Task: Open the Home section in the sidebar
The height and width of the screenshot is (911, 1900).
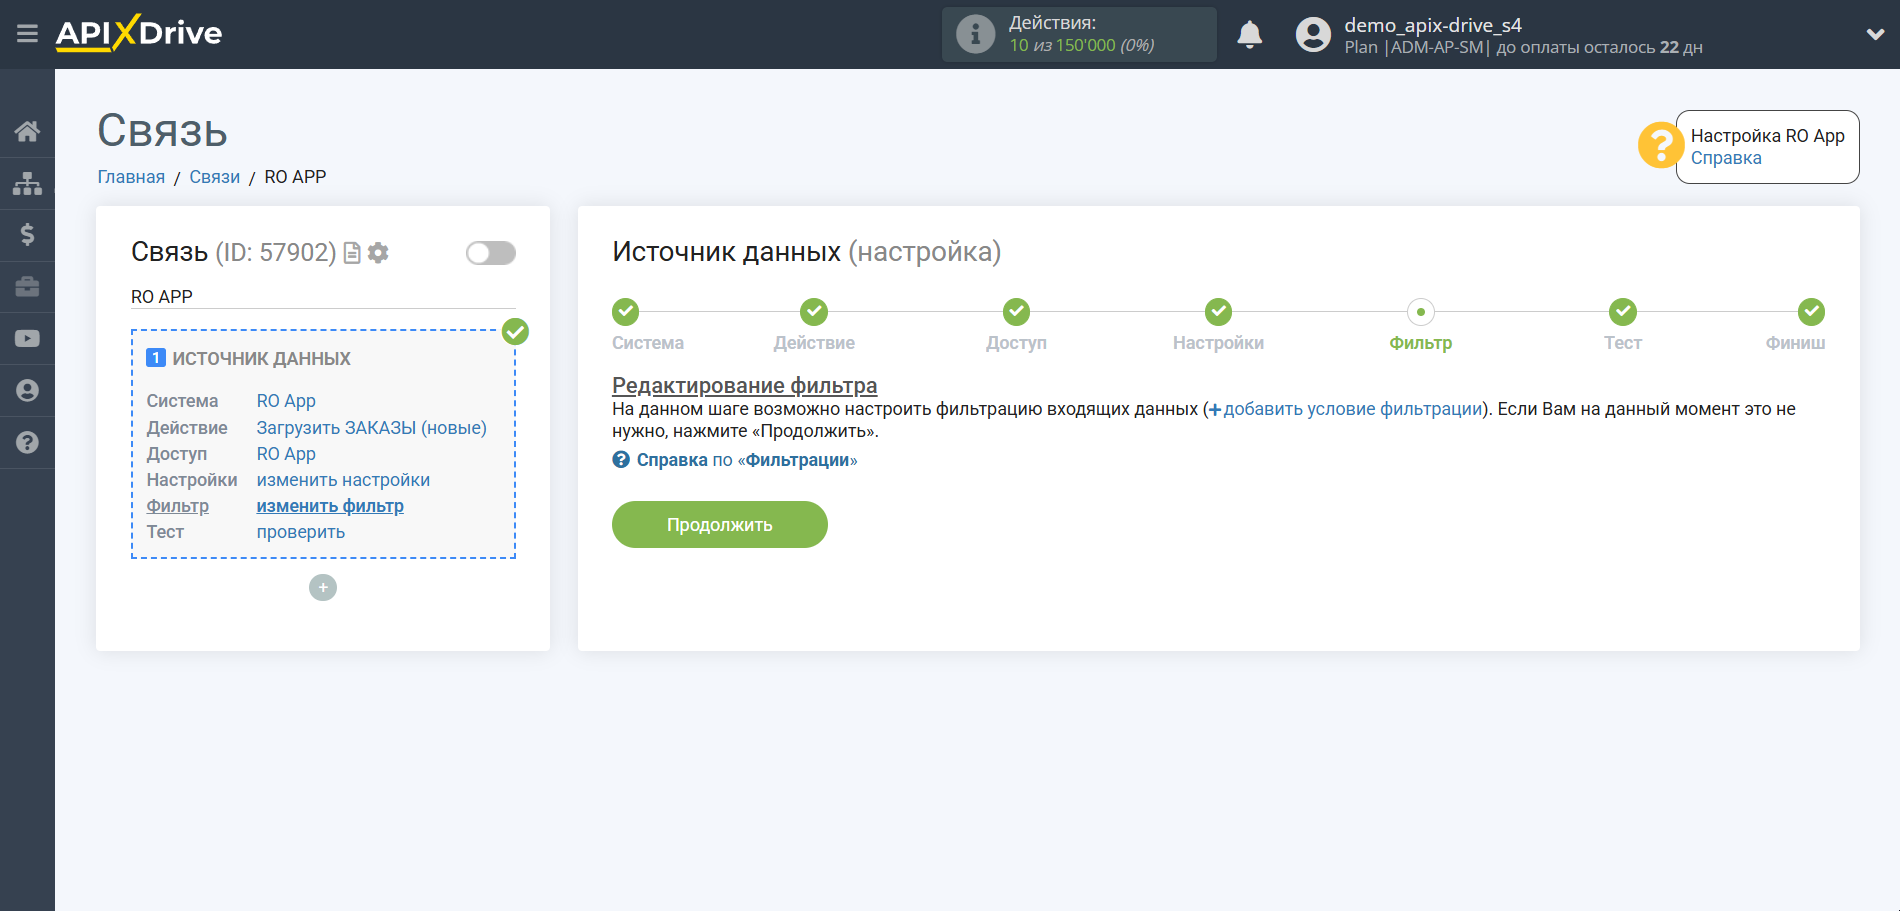Action: [27, 131]
